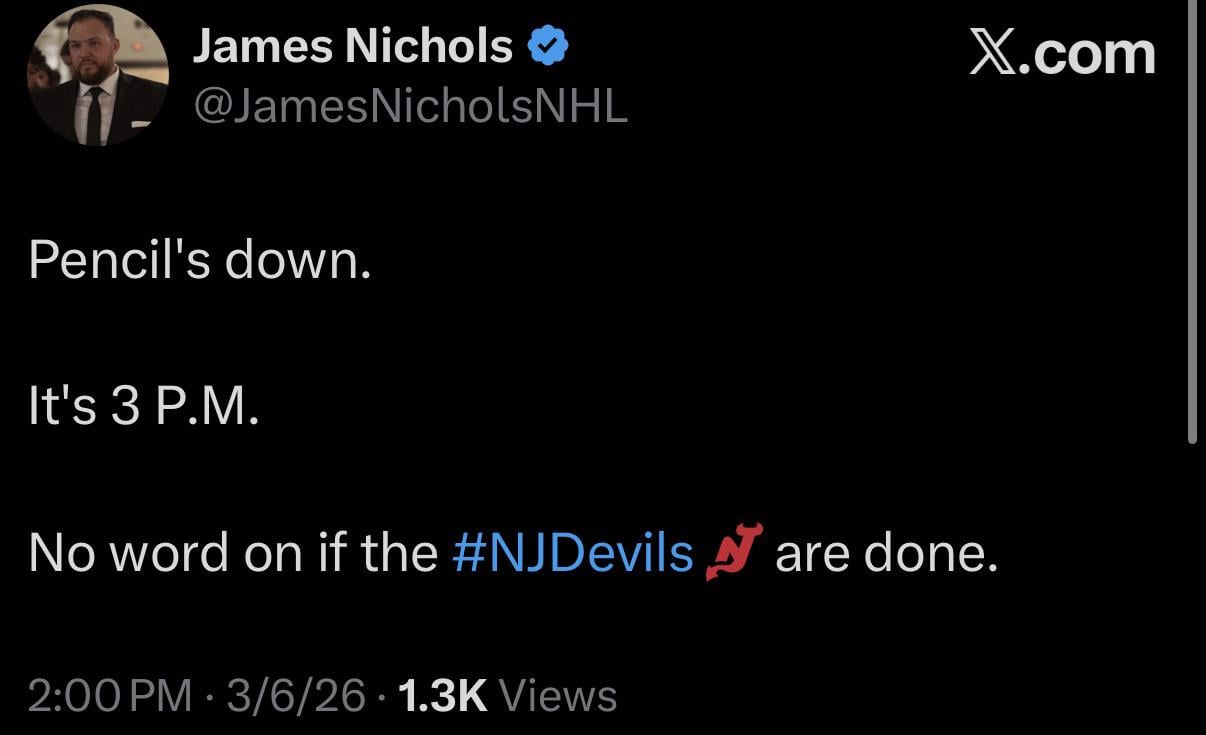The width and height of the screenshot is (1206, 735).
Task: Click the X logo watermark
Action: coord(993,53)
